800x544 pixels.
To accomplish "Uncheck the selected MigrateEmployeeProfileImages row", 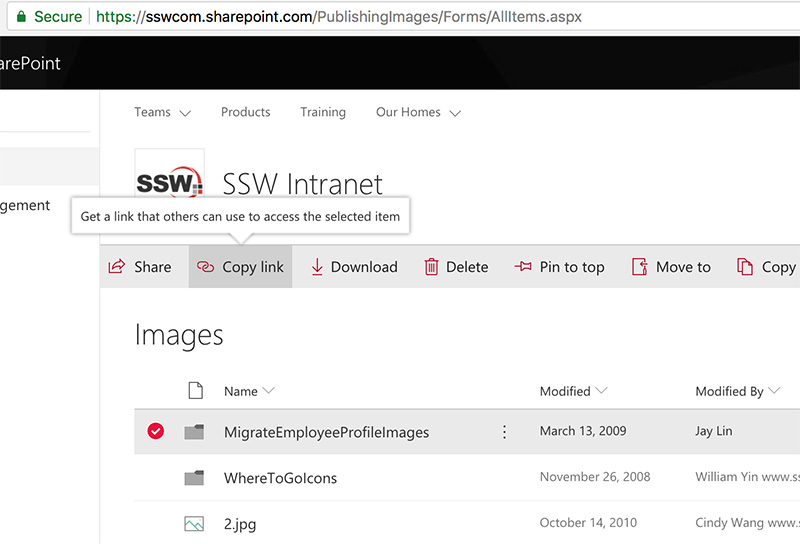I will 155,432.
